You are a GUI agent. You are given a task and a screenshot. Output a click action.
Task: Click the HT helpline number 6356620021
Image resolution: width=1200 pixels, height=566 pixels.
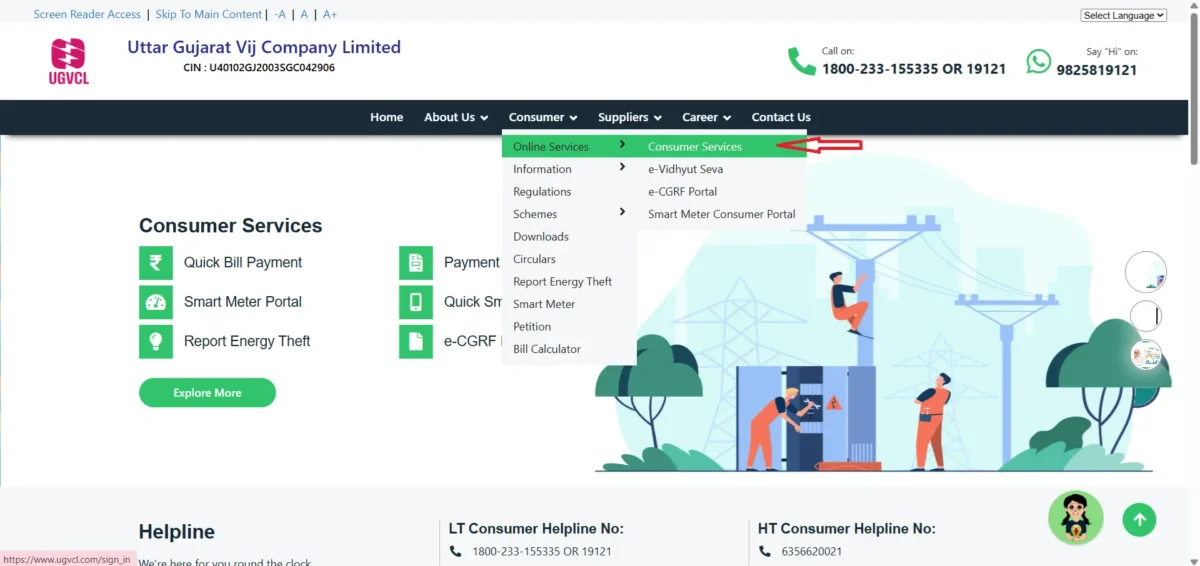pyautogui.click(x=811, y=551)
